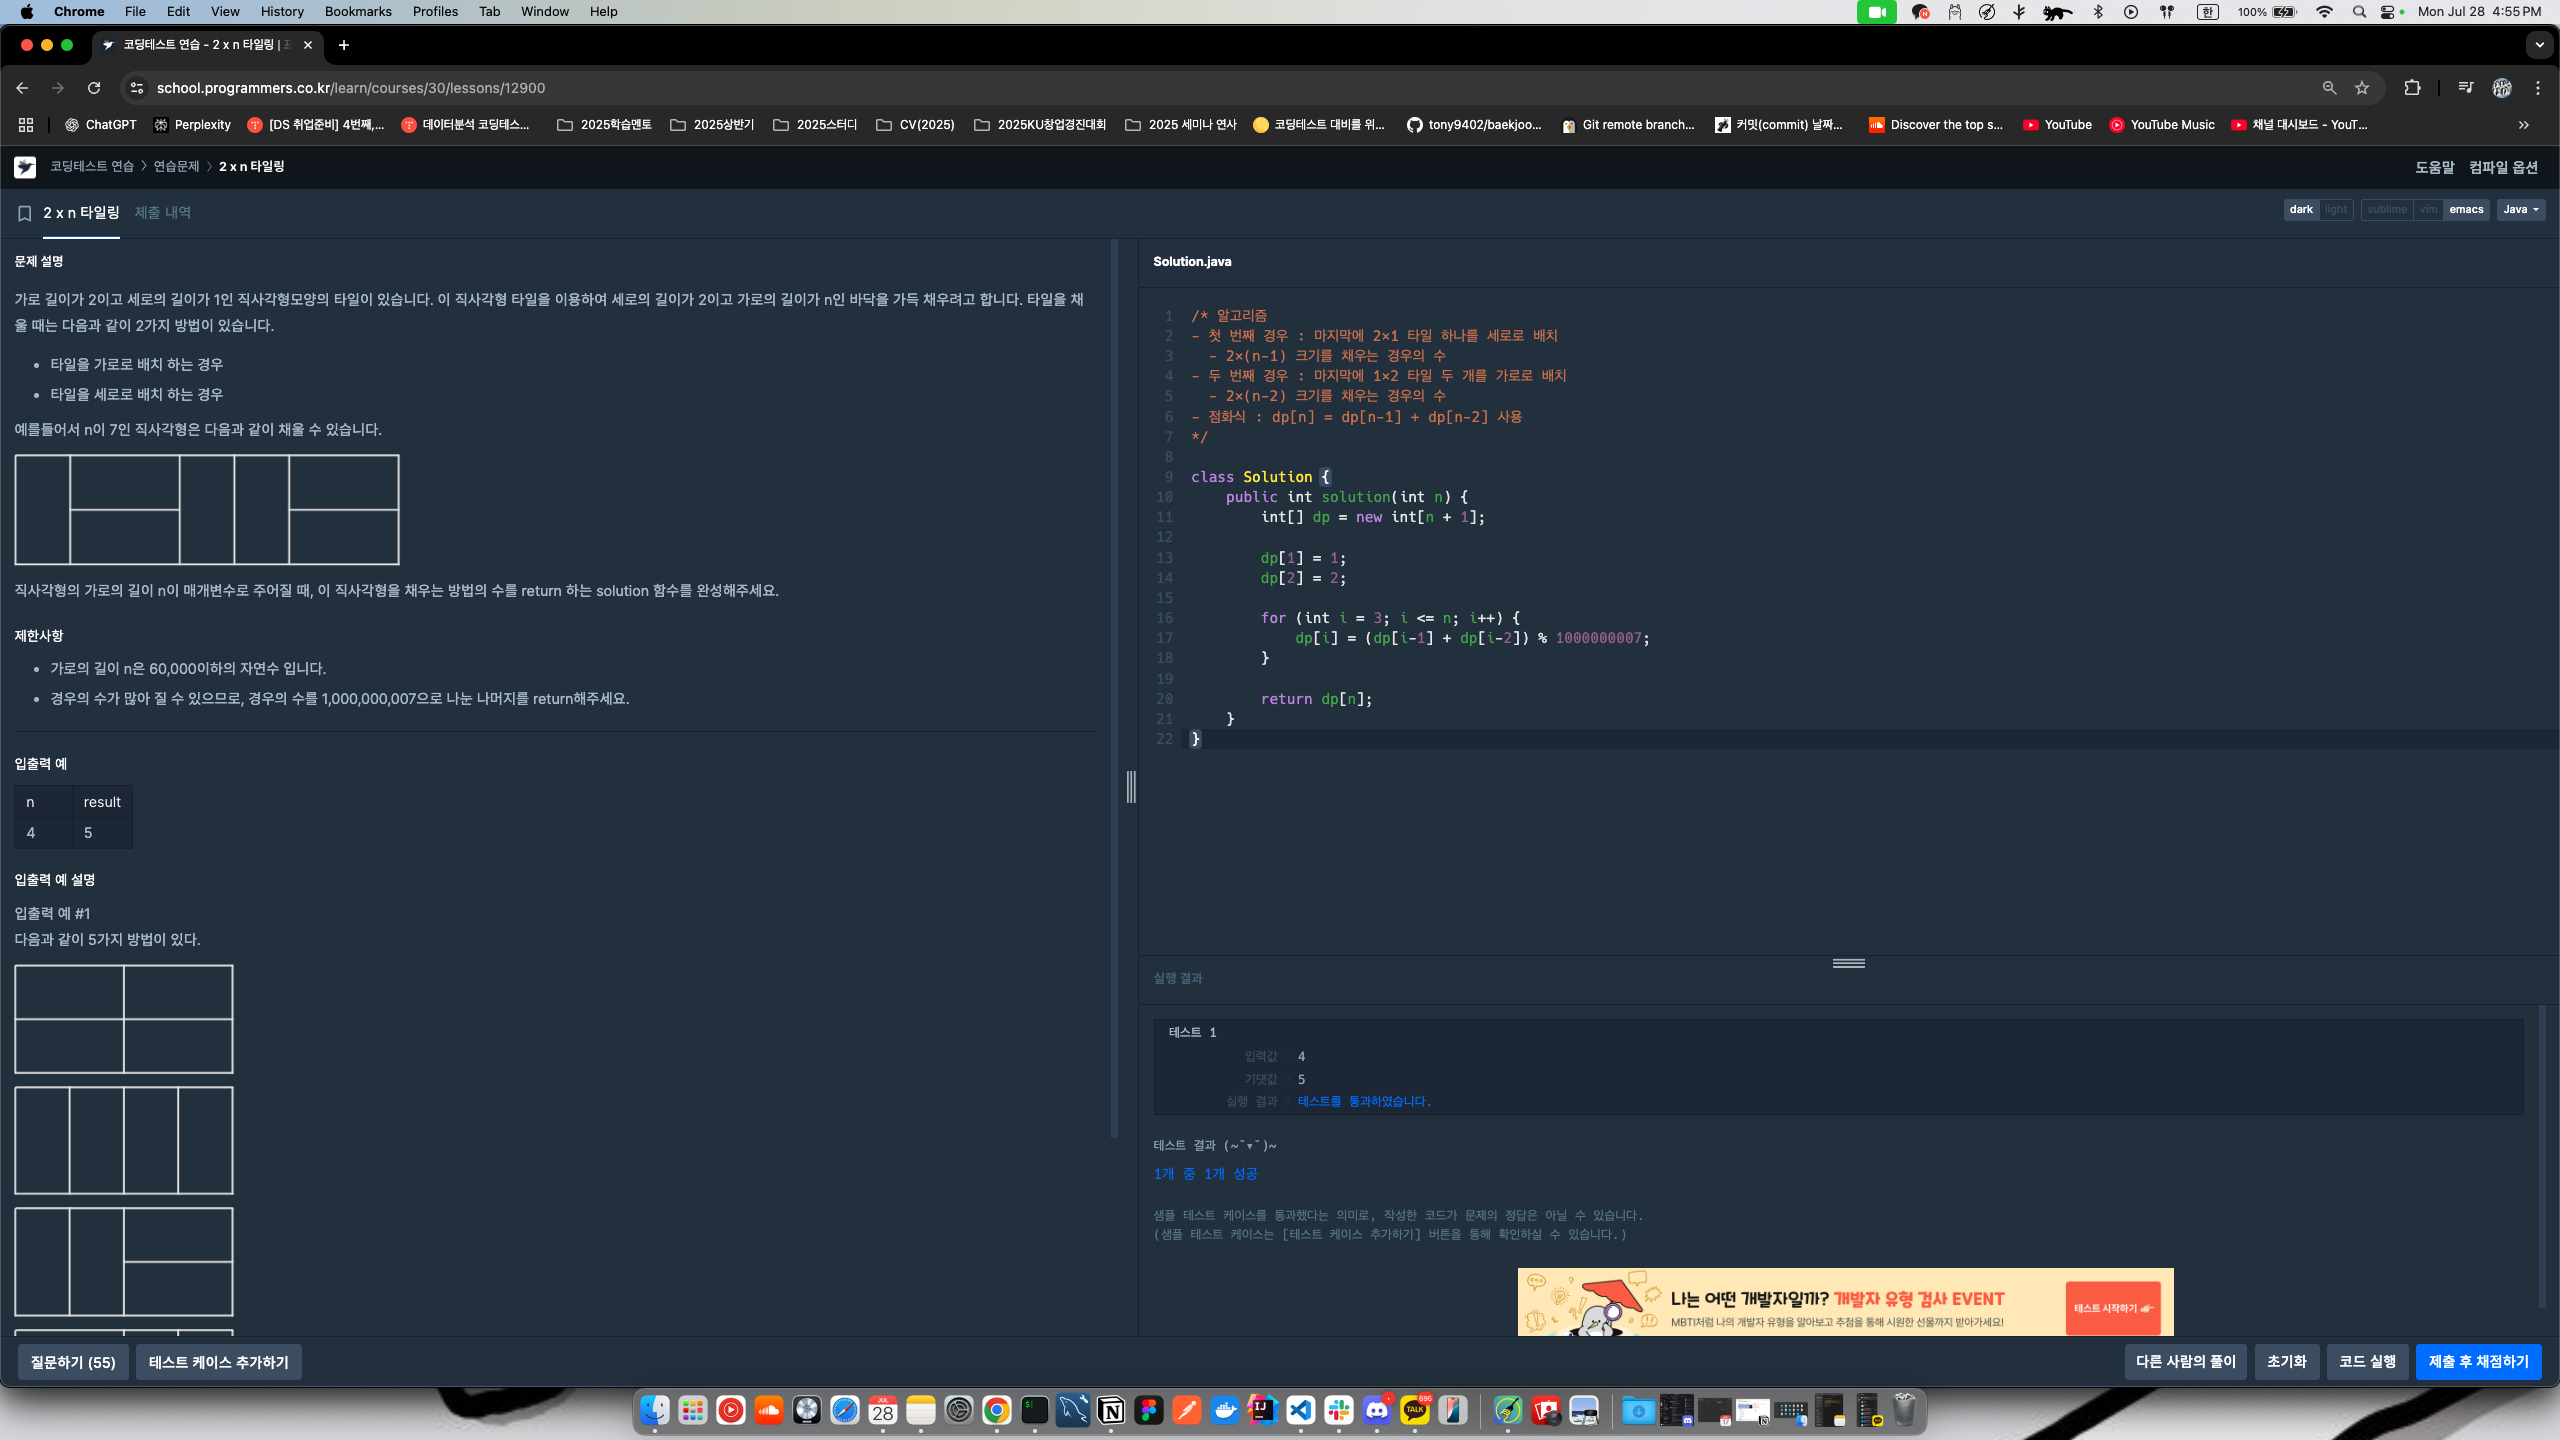Open the 2025상반기 bookmark folder
The height and width of the screenshot is (1440, 2560).
pos(712,125)
